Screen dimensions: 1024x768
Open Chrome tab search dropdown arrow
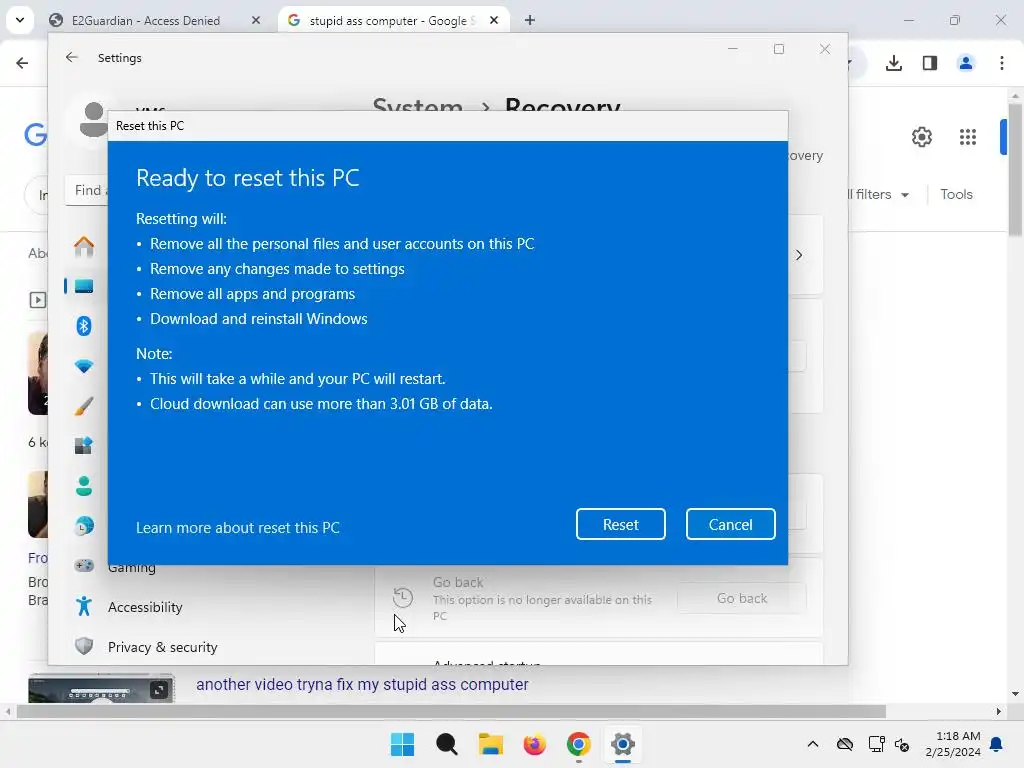point(20,20)
